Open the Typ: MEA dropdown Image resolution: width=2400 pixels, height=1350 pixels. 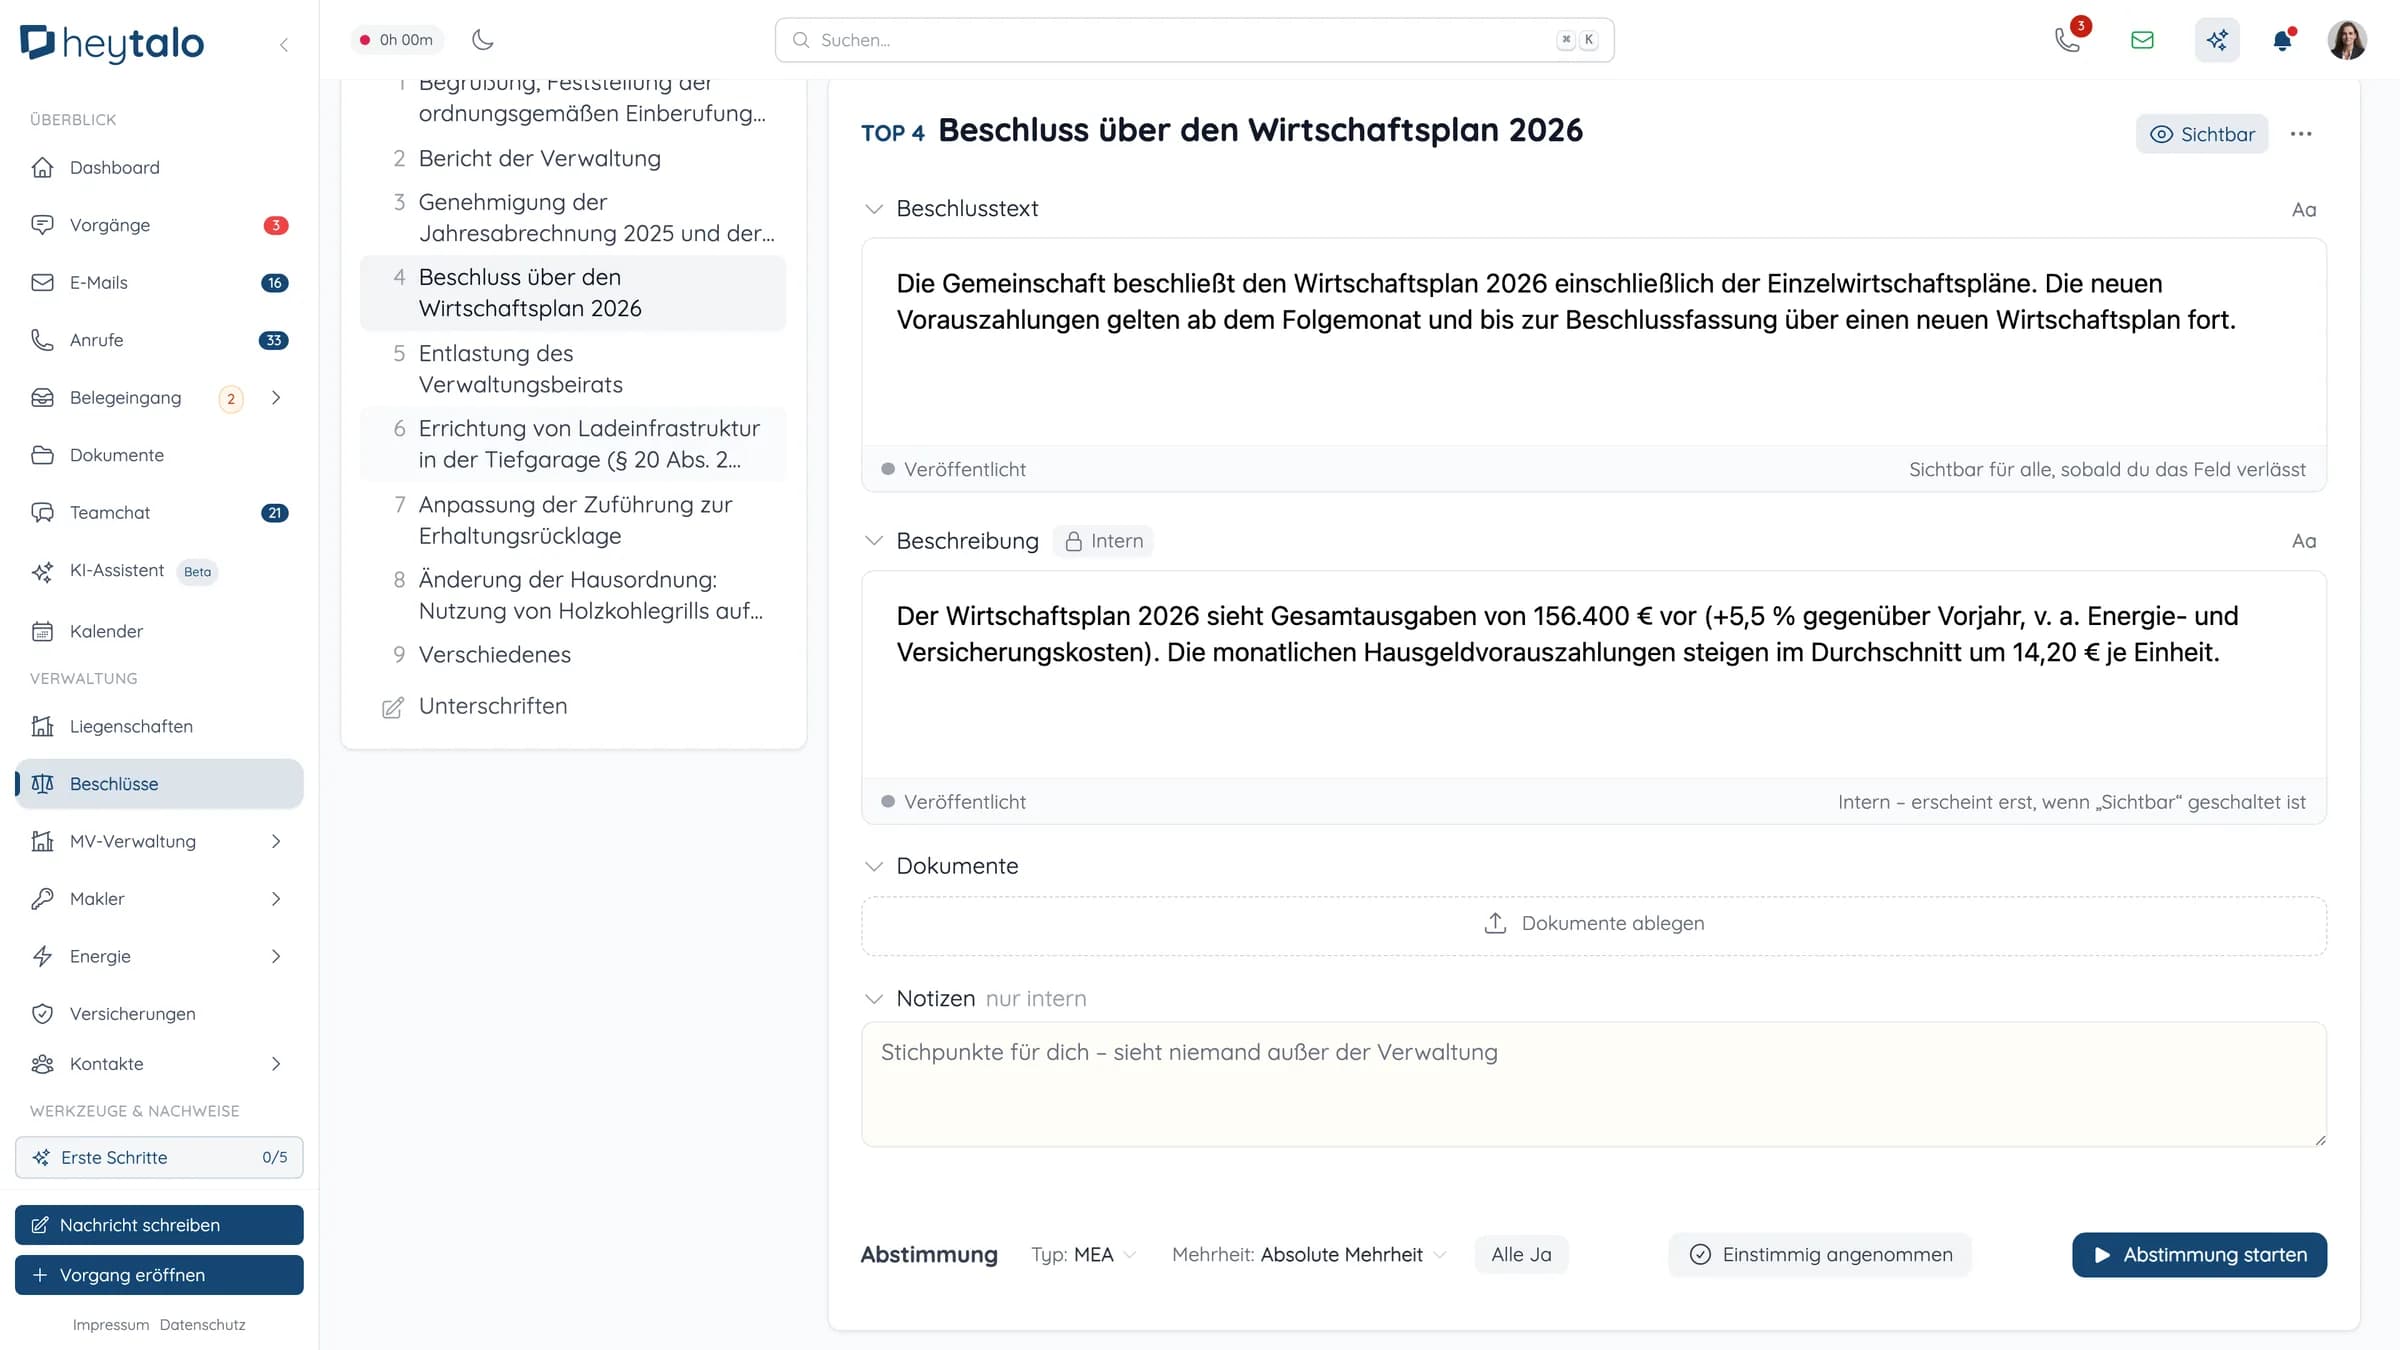[x=1083, y=1255]
